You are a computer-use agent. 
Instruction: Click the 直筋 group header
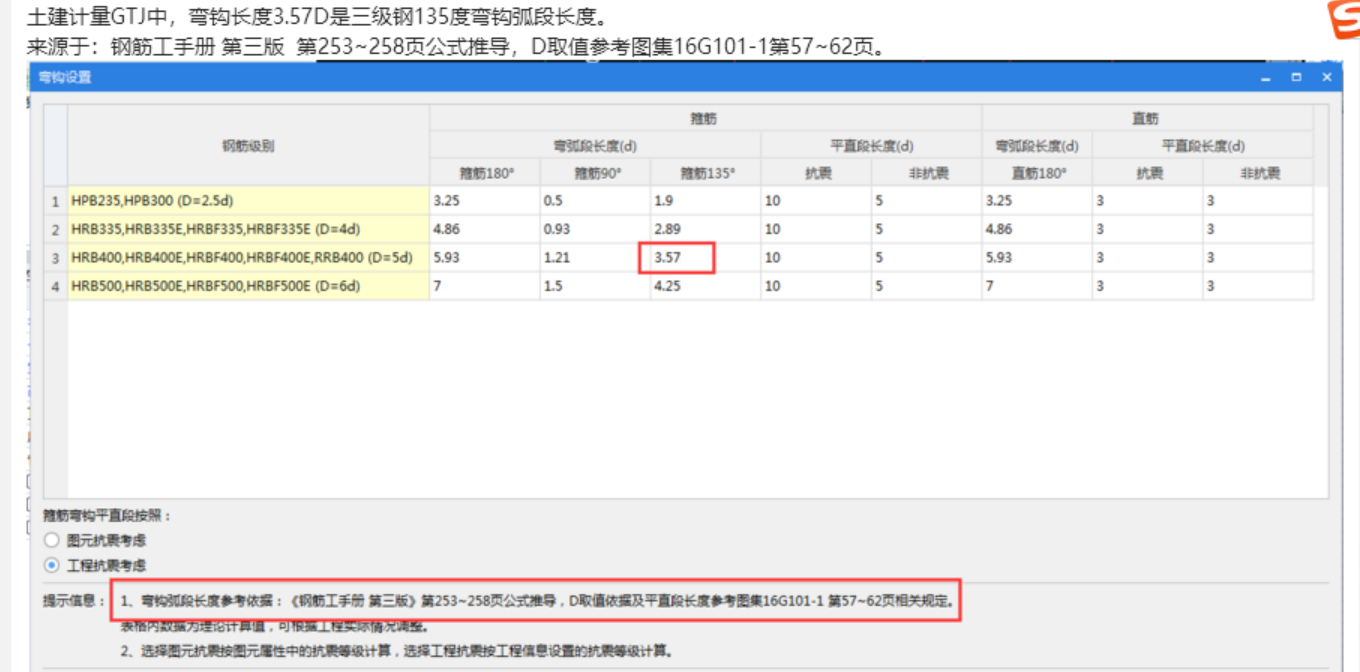(1147, 119)
